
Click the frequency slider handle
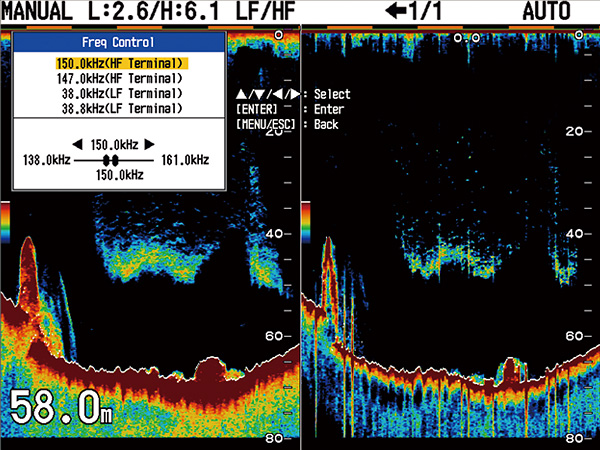coord(111,160)
